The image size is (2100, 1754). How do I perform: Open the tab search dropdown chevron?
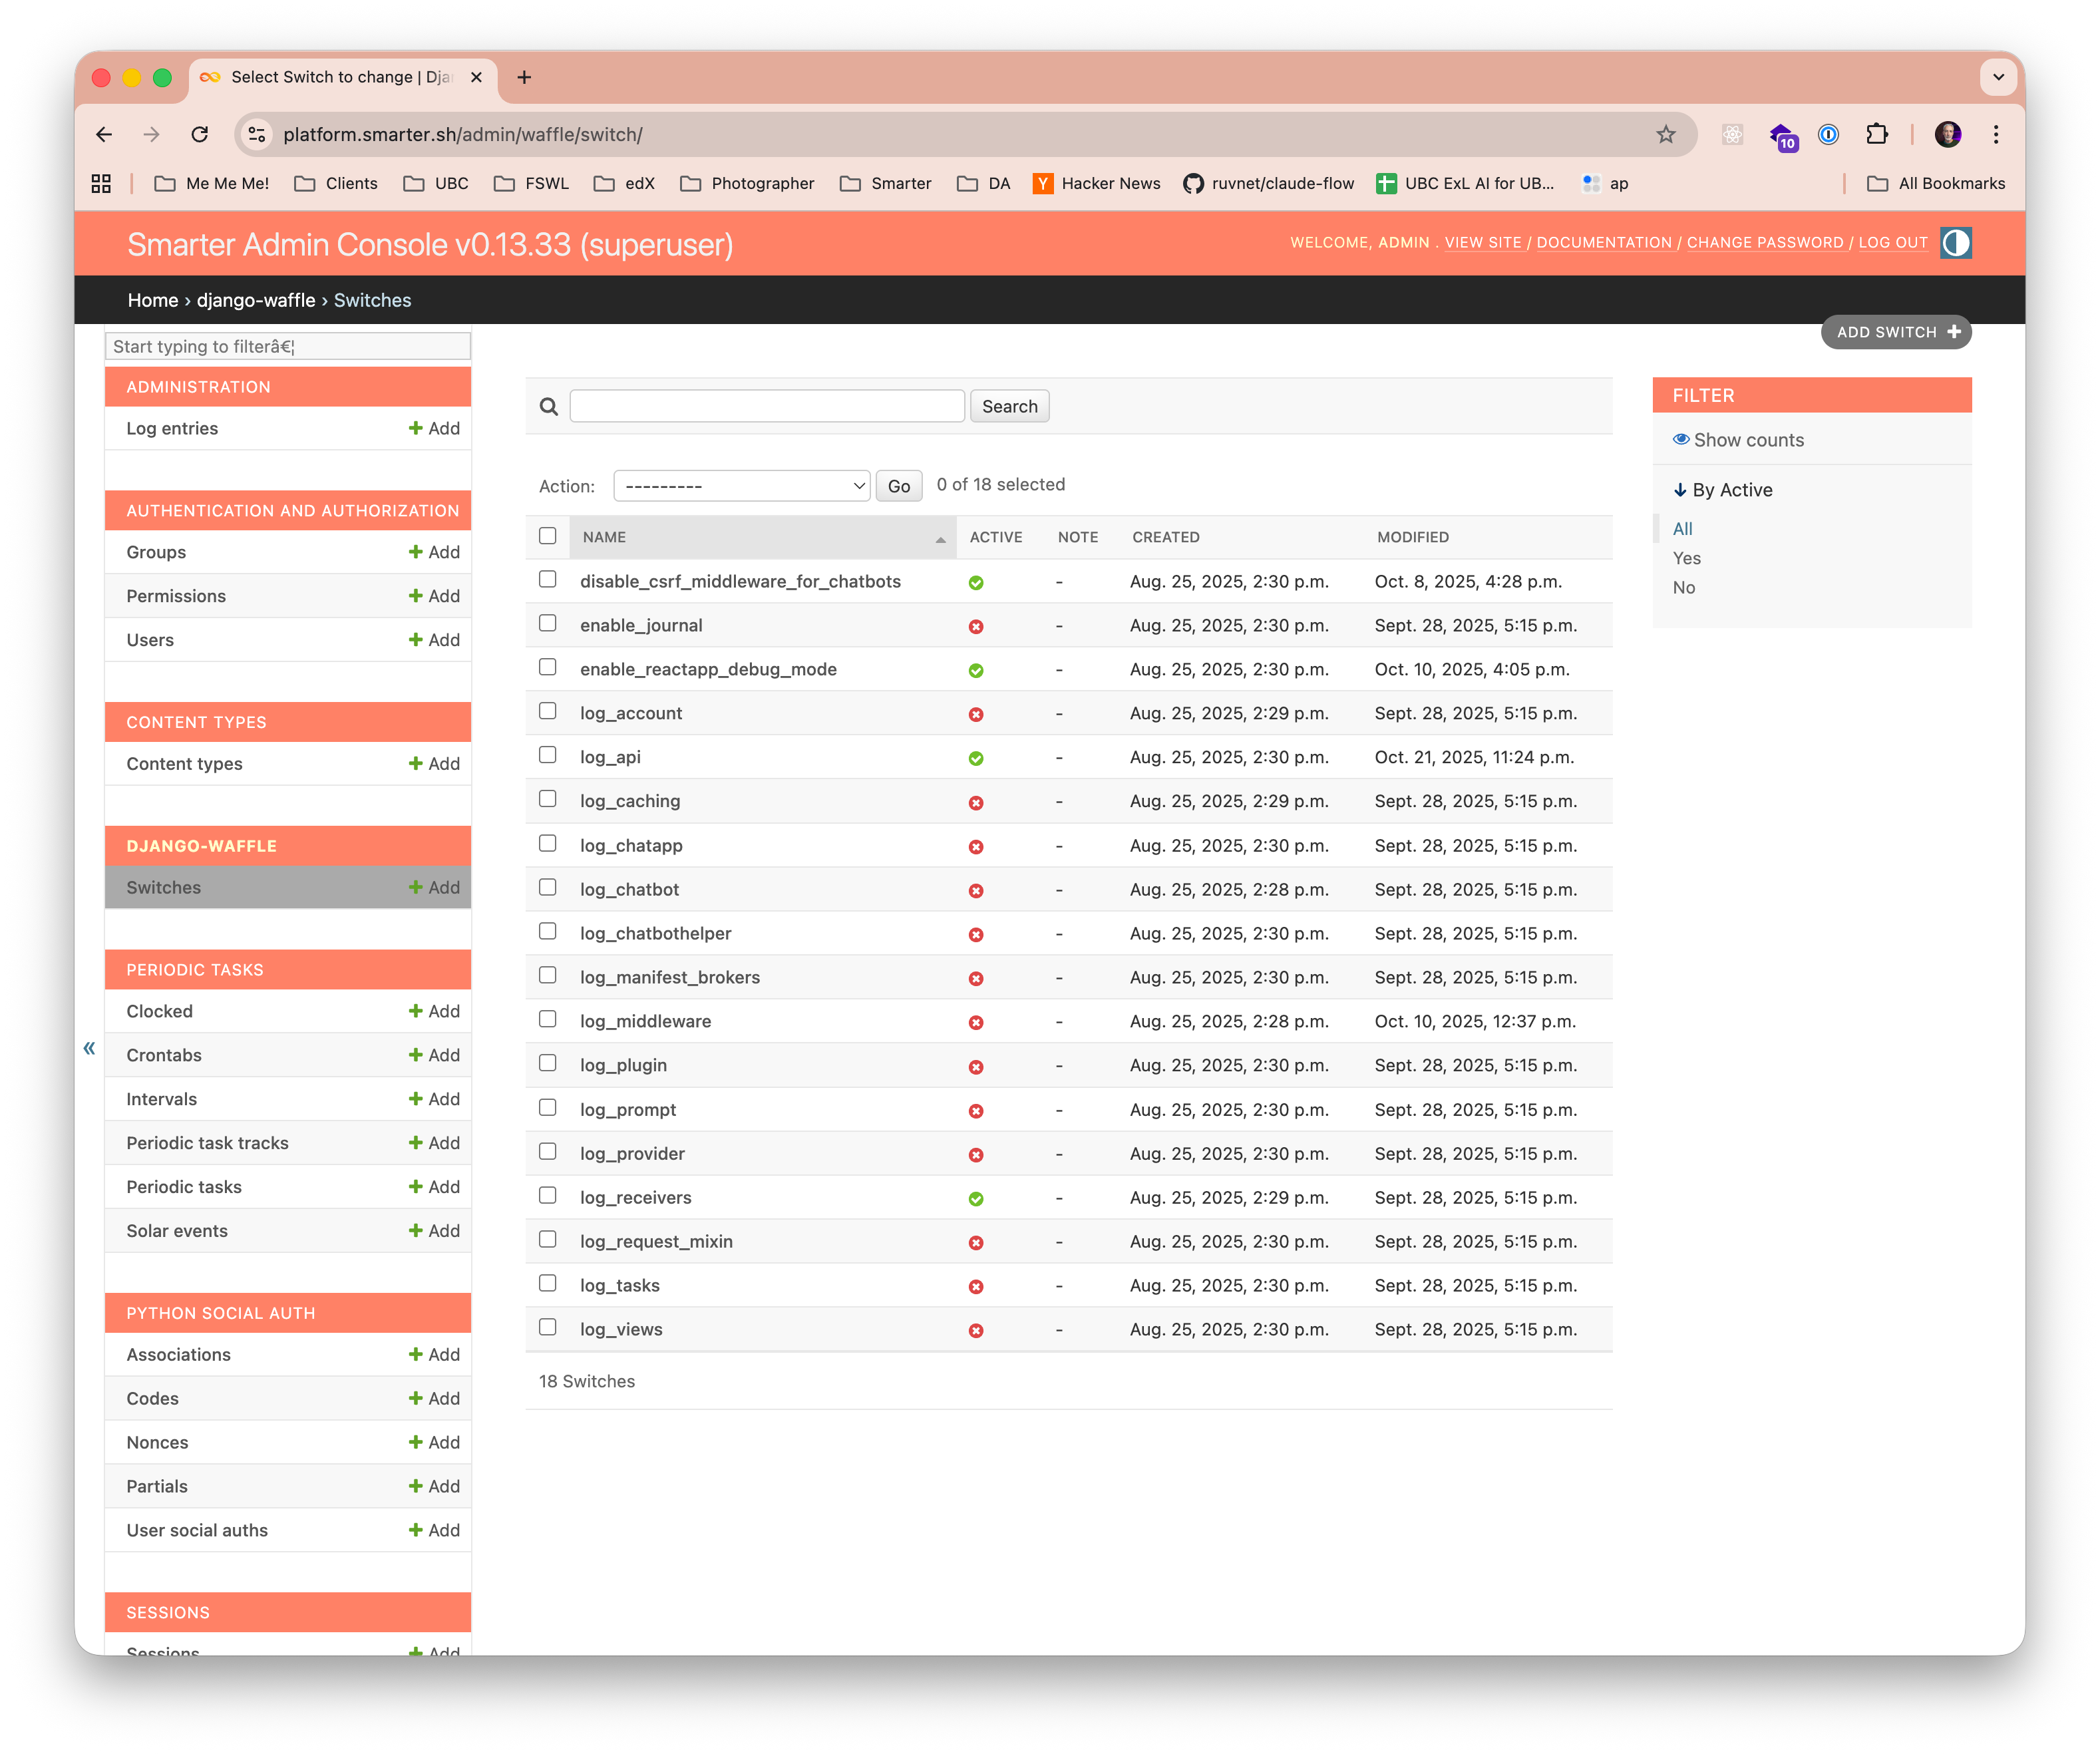(1997, 77)
